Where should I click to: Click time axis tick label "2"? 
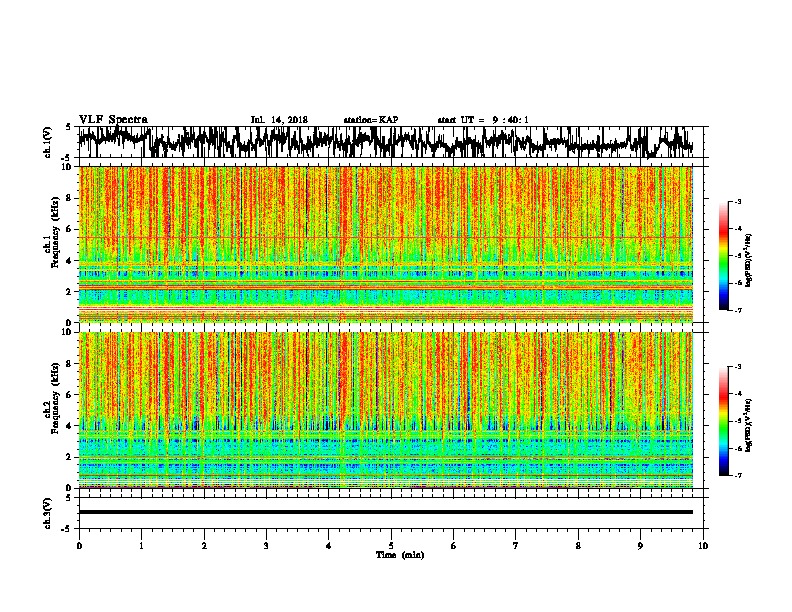[204, 545]
